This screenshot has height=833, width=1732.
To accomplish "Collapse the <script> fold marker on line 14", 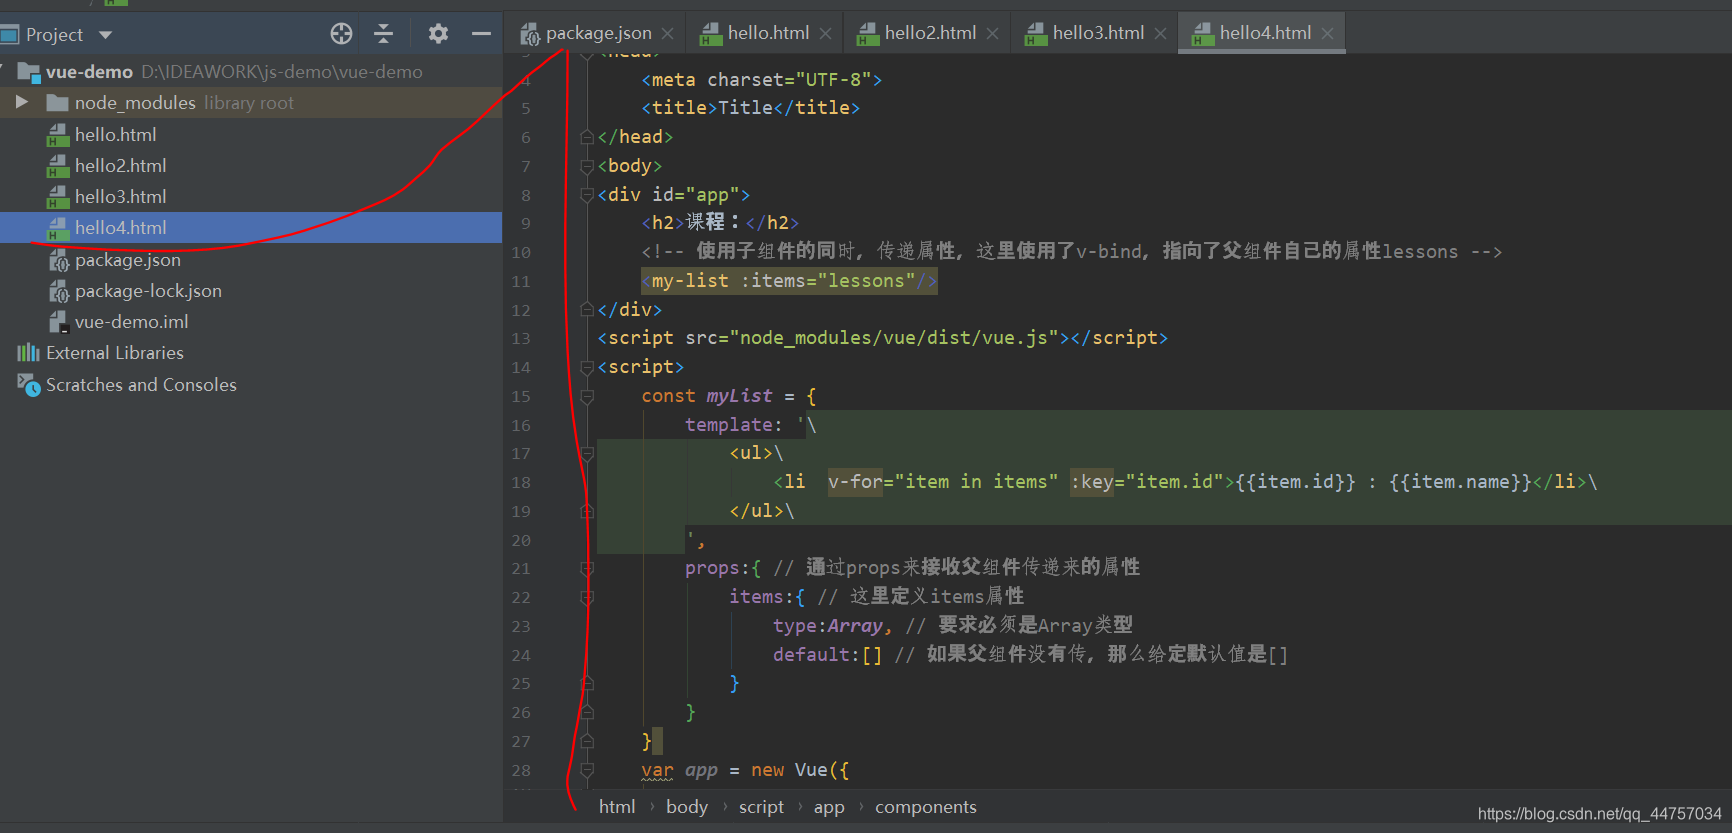I will tap(587, 368).
